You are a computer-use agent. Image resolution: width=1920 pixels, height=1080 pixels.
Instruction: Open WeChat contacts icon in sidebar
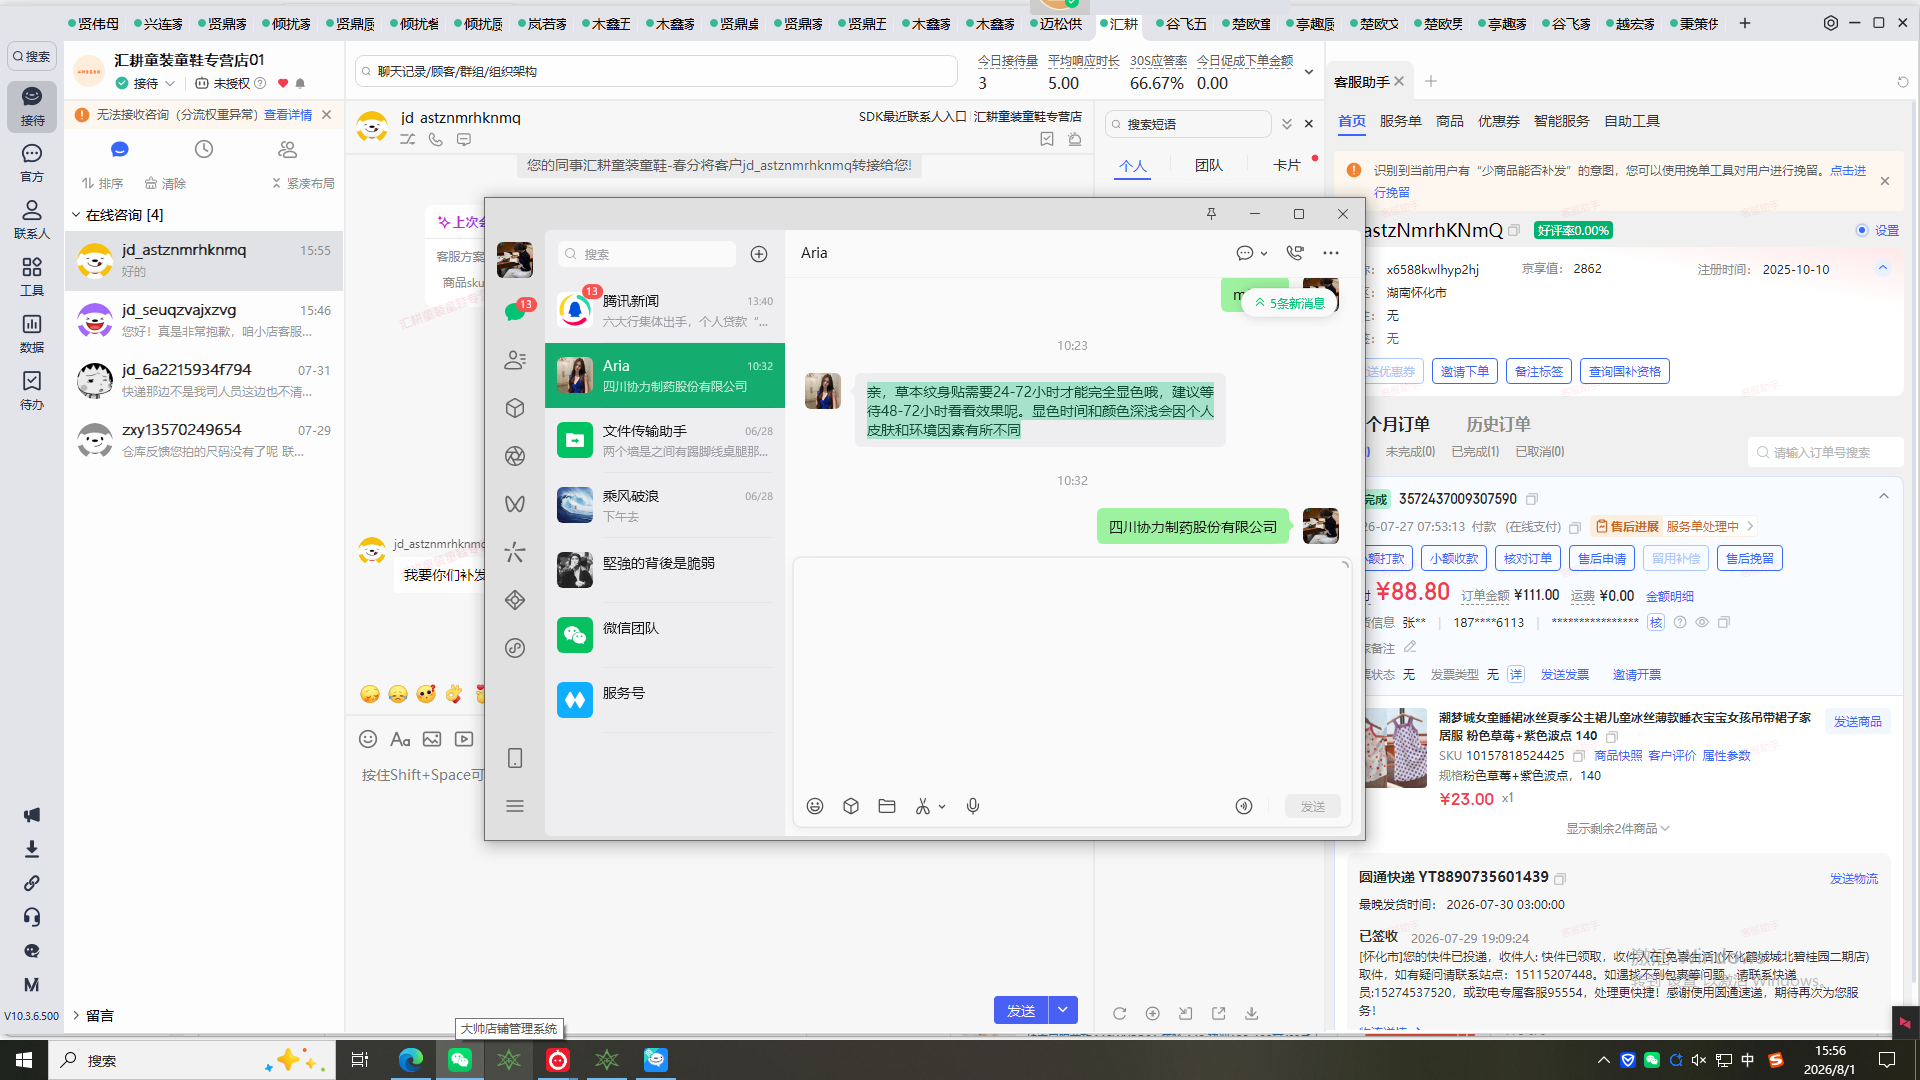coord(515,360)
